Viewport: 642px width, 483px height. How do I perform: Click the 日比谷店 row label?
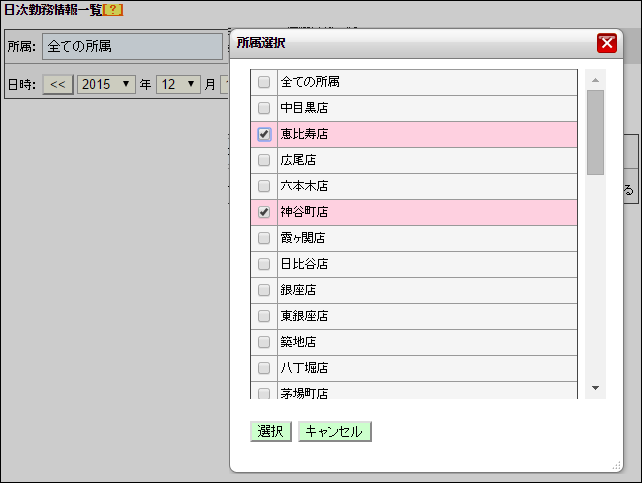point(304,264)
